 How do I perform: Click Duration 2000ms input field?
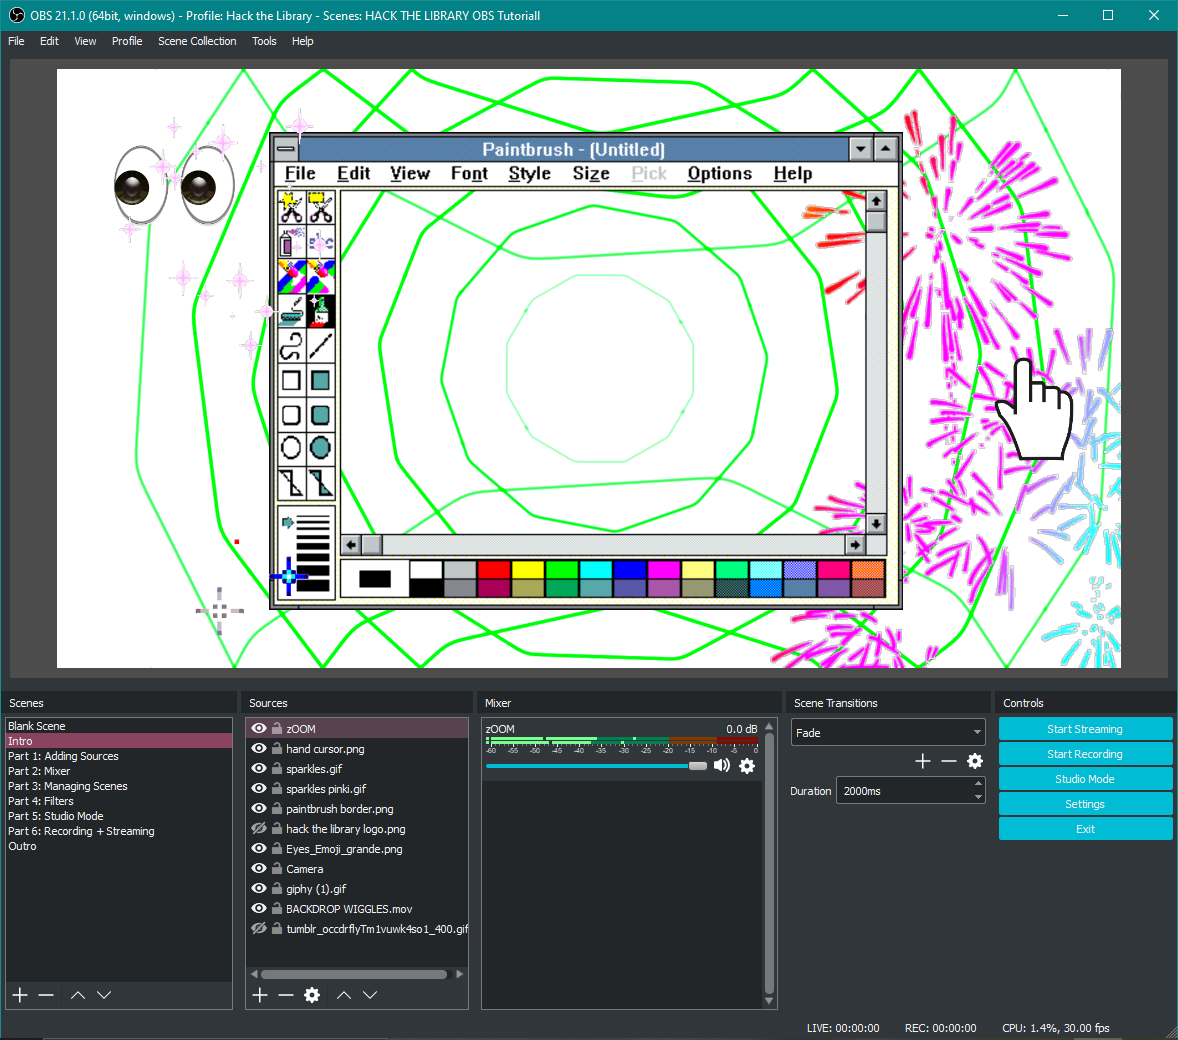point(904,791)
